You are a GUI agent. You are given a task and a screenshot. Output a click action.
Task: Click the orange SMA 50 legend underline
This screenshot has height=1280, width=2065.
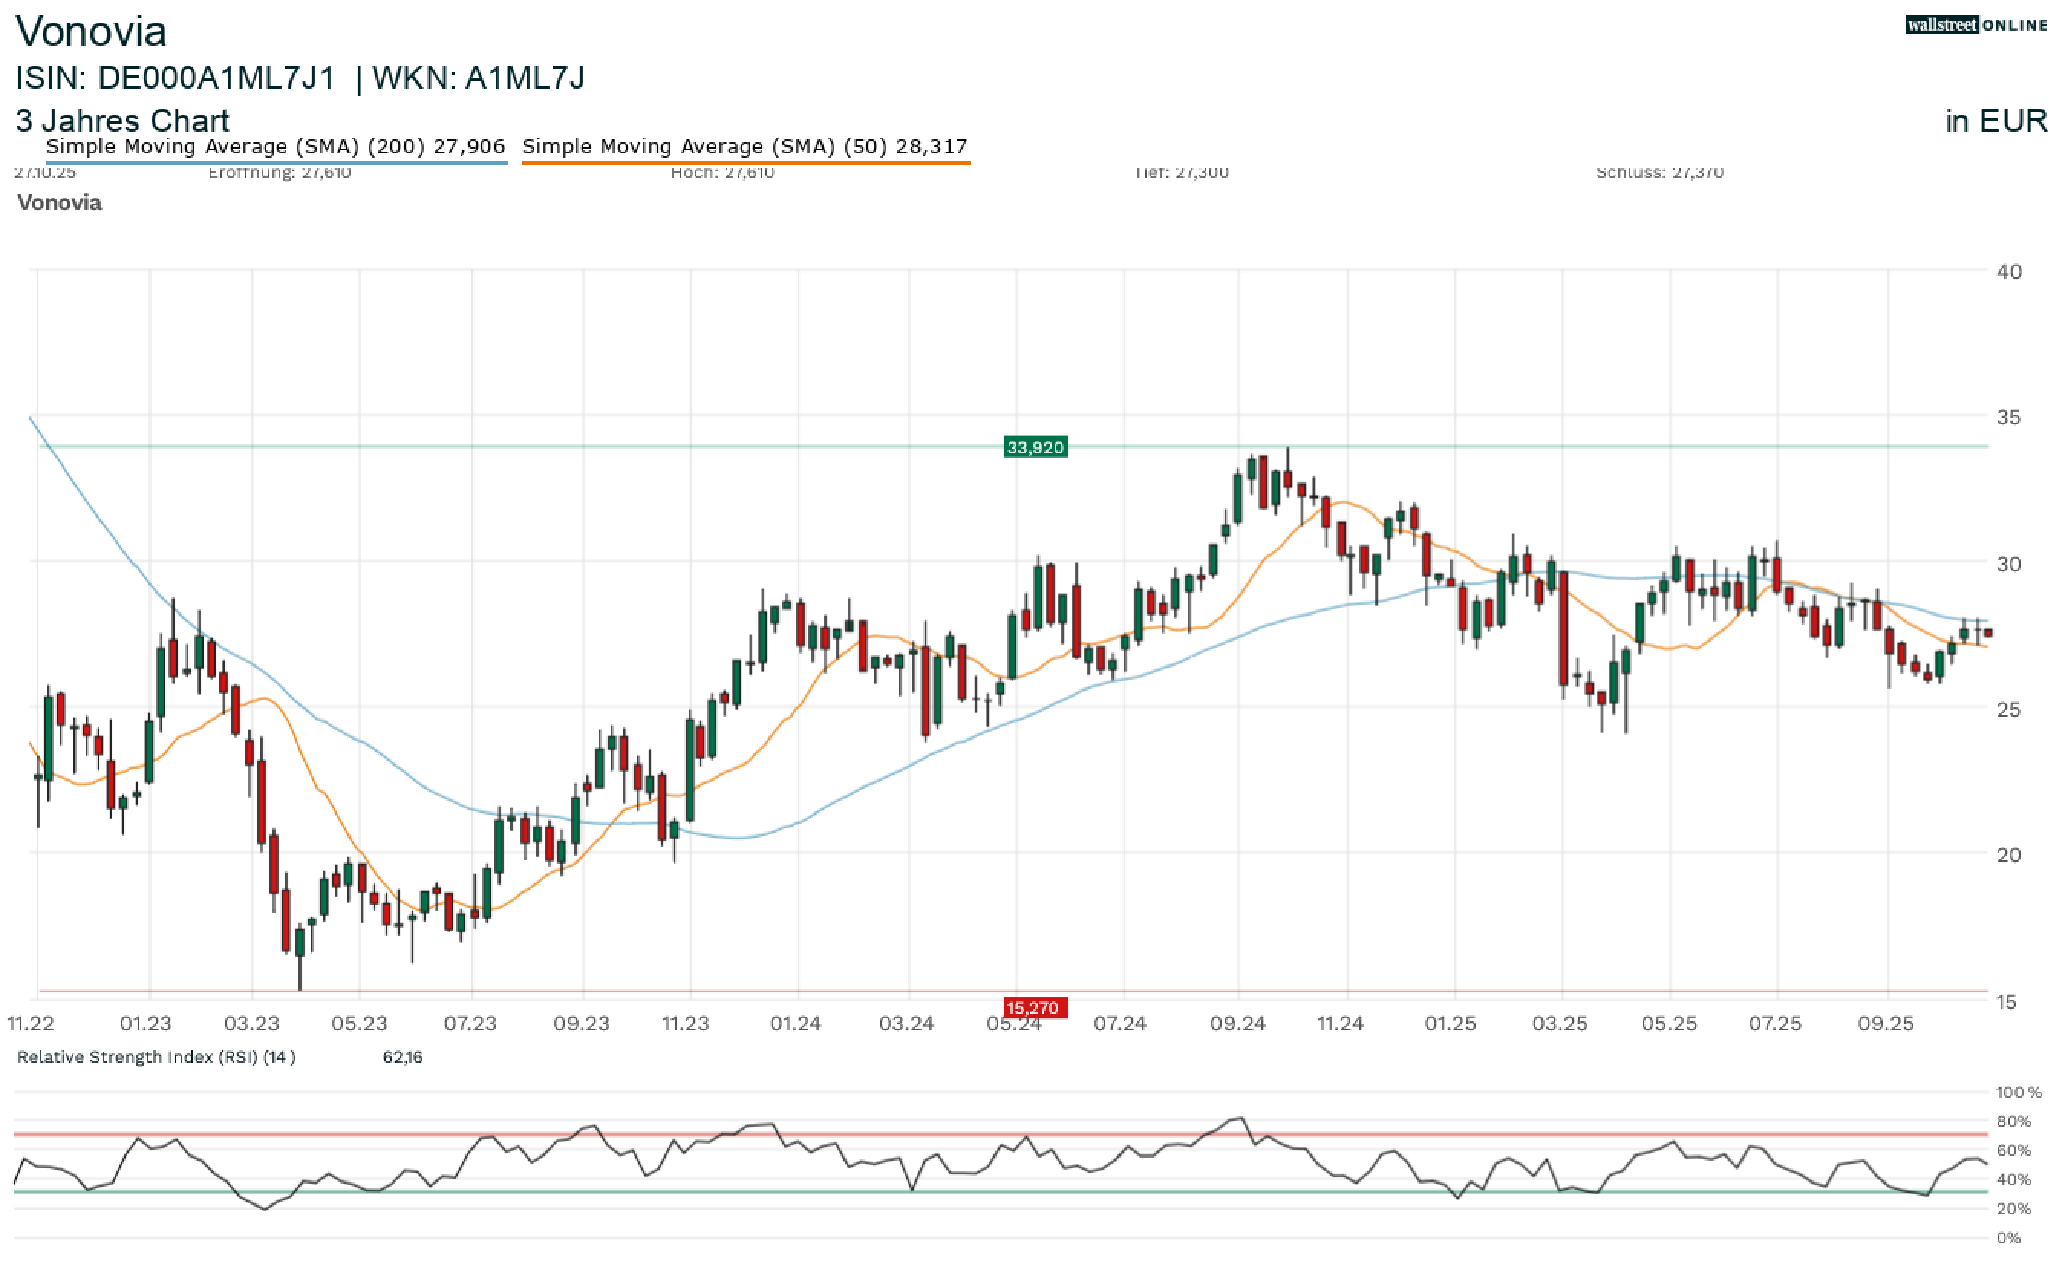(744, 162)
